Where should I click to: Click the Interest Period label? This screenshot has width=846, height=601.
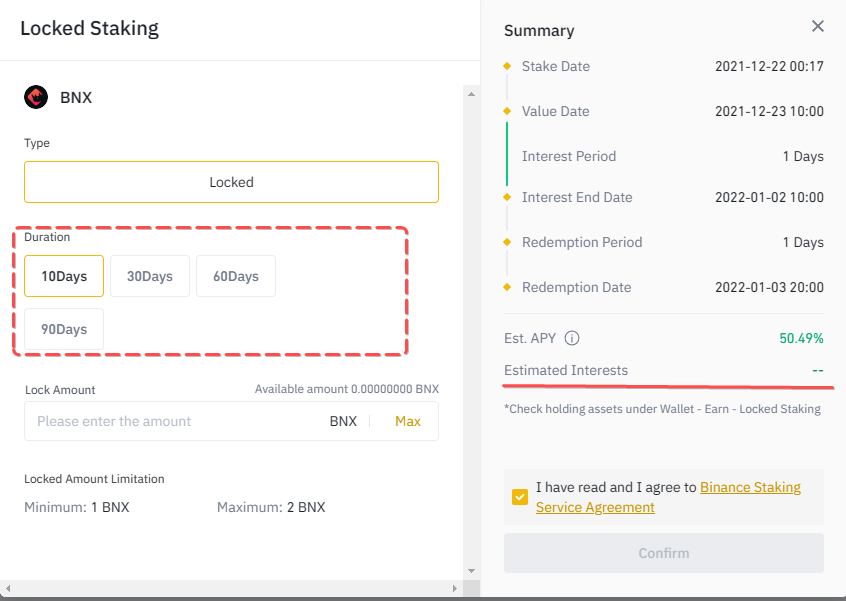569,156
